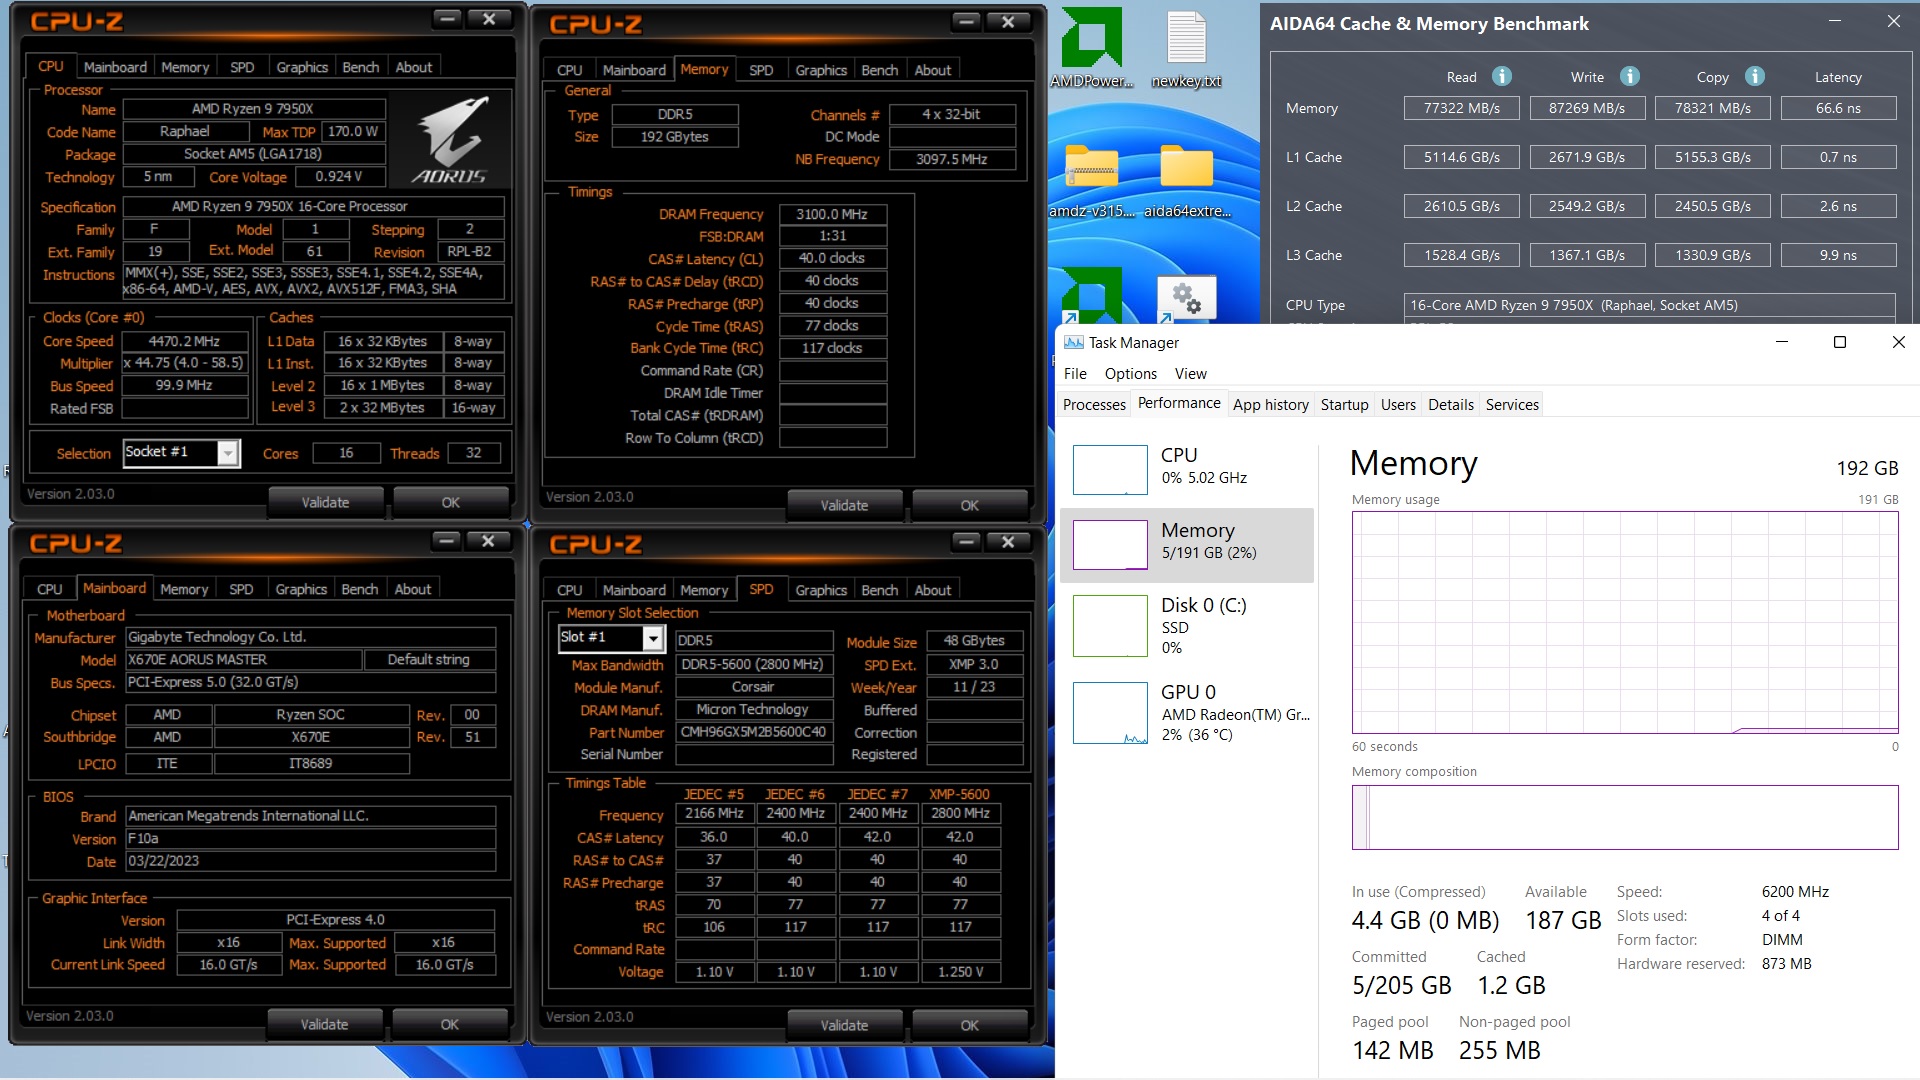The height and width of the screenshot is (1080, 1920).
Task: Open Mainboard tab in CPU-Z CPU window
Action: (115, 67)
